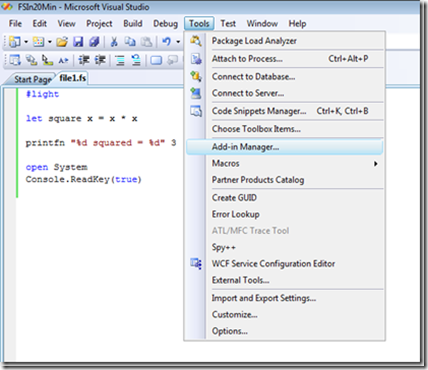This screenshot has width=428, height=370.
Task: Select the file1.fs editor tab
Action: coord(73,78)
